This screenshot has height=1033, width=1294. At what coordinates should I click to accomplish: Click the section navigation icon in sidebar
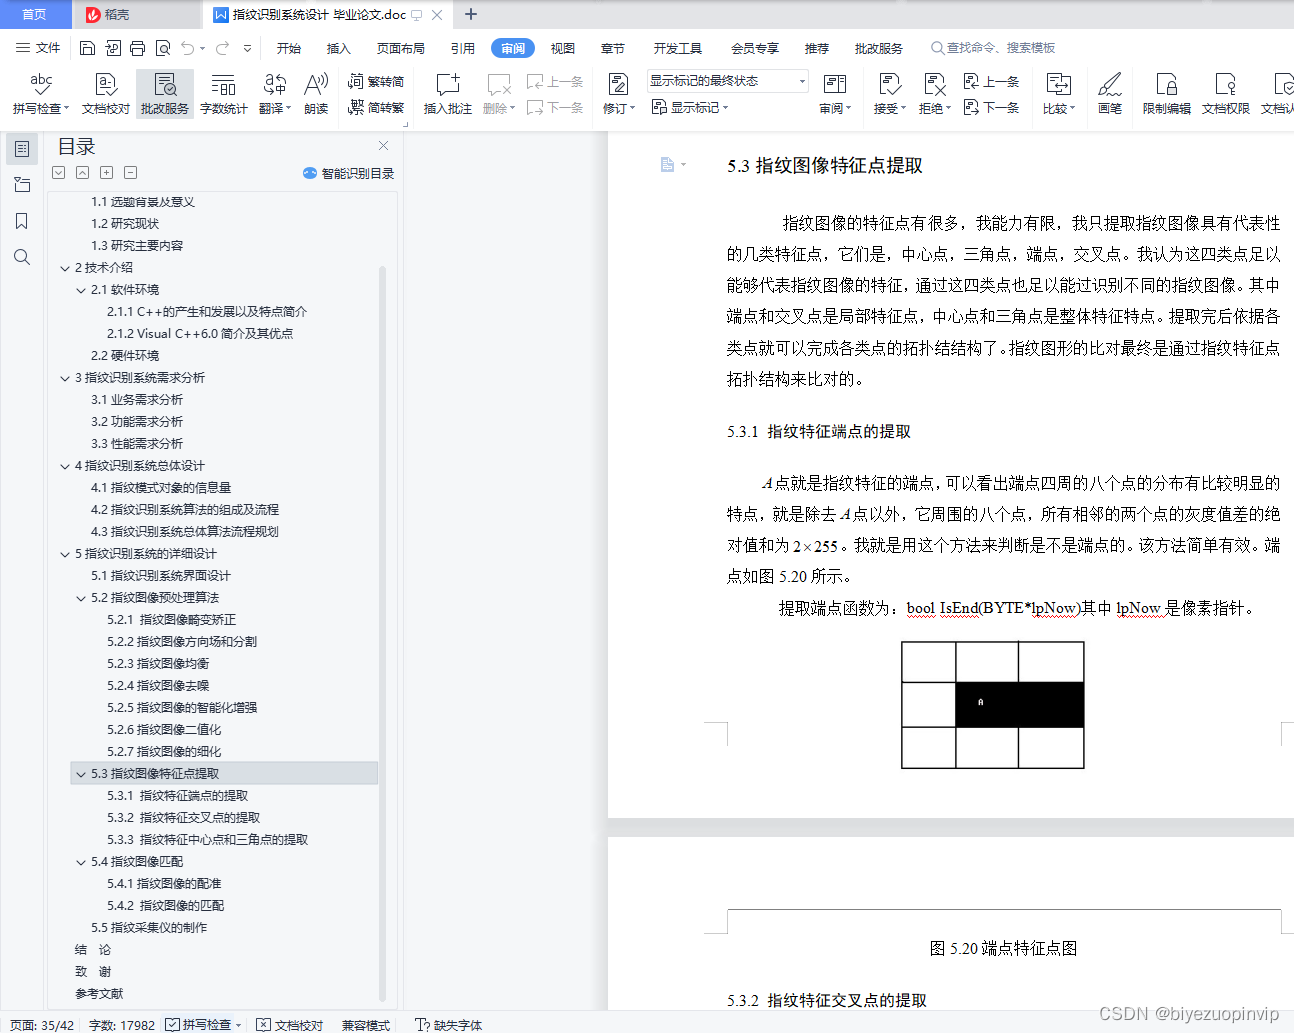click(21, 185)
